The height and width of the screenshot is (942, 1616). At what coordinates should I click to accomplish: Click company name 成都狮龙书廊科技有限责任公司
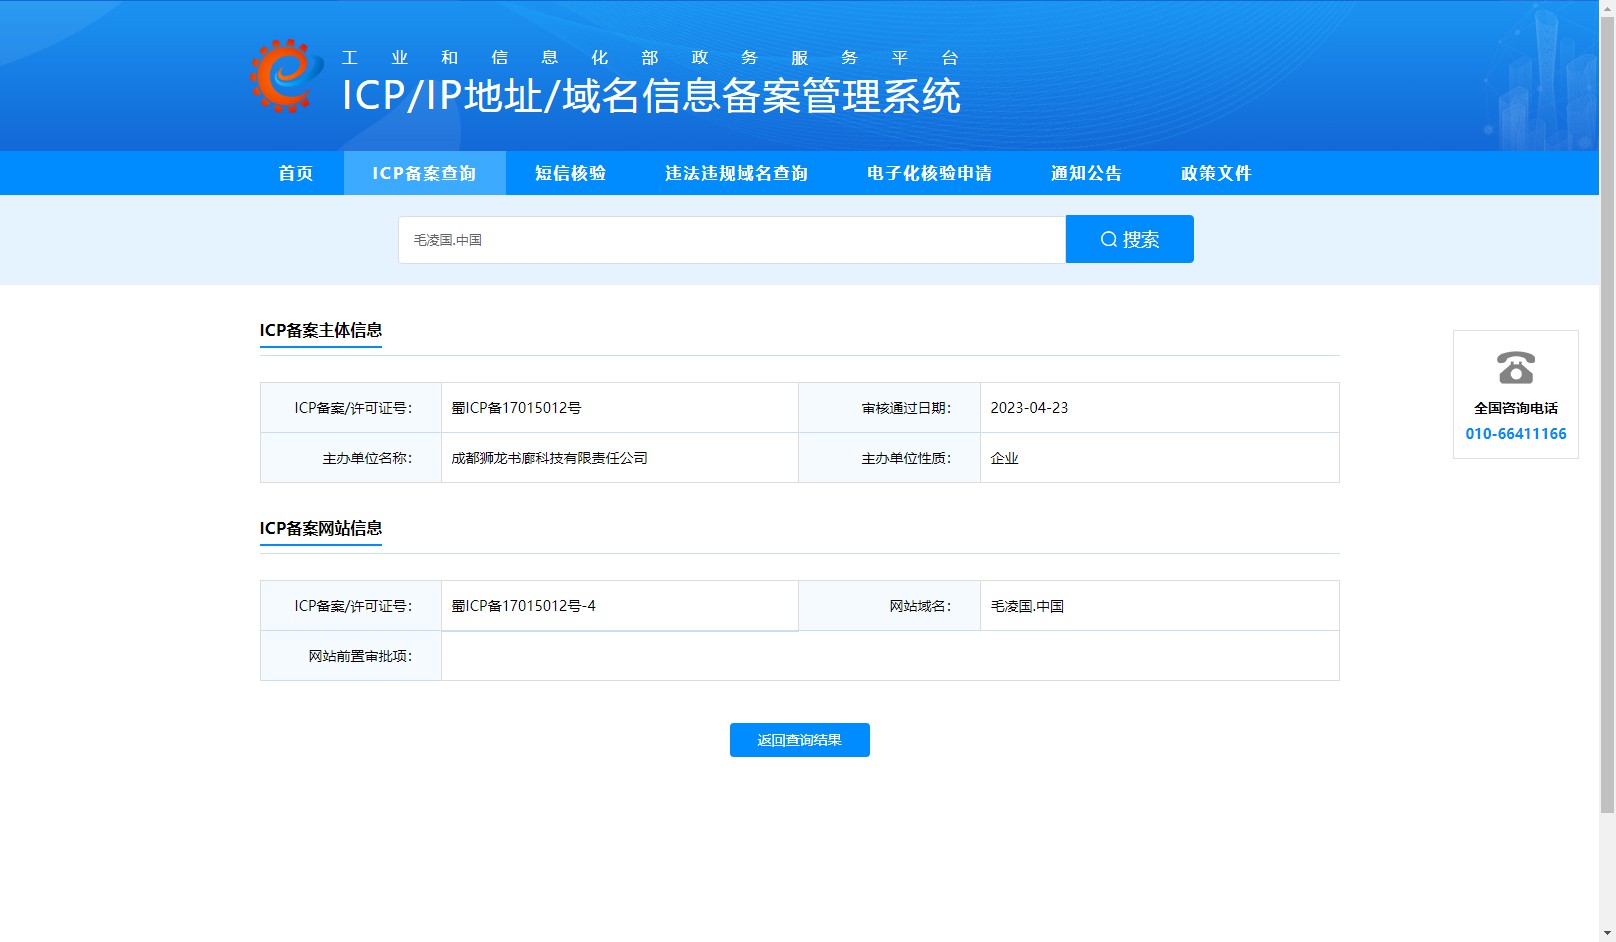549,458
